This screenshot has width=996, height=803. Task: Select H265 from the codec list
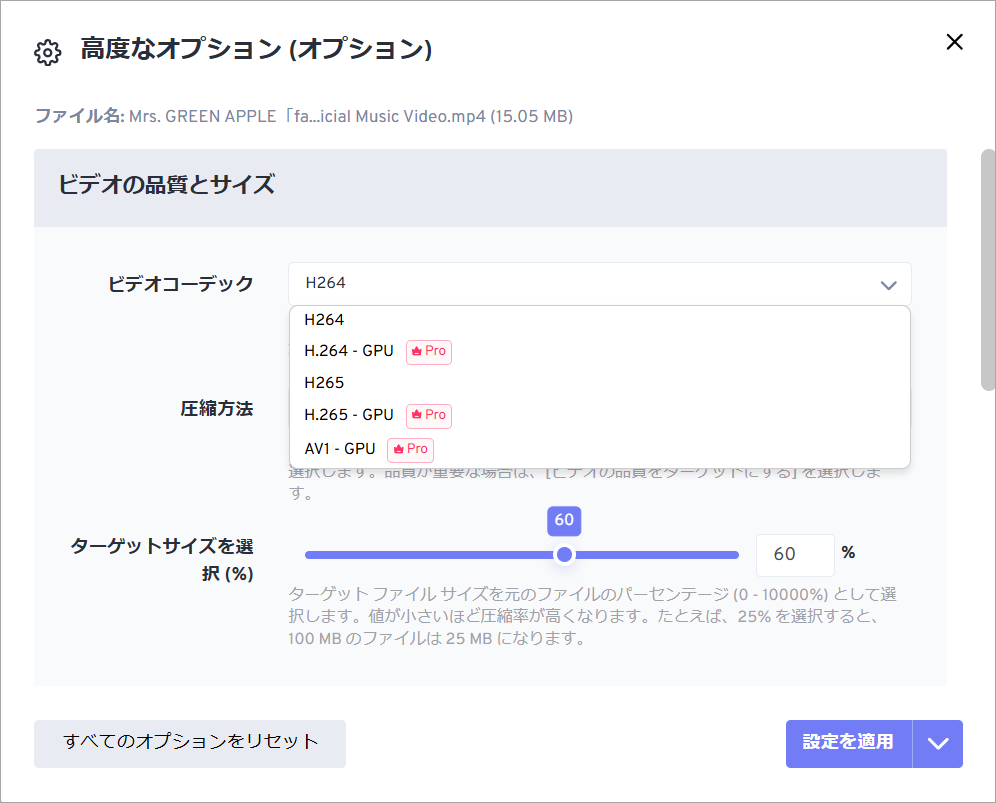pos(599,383)
